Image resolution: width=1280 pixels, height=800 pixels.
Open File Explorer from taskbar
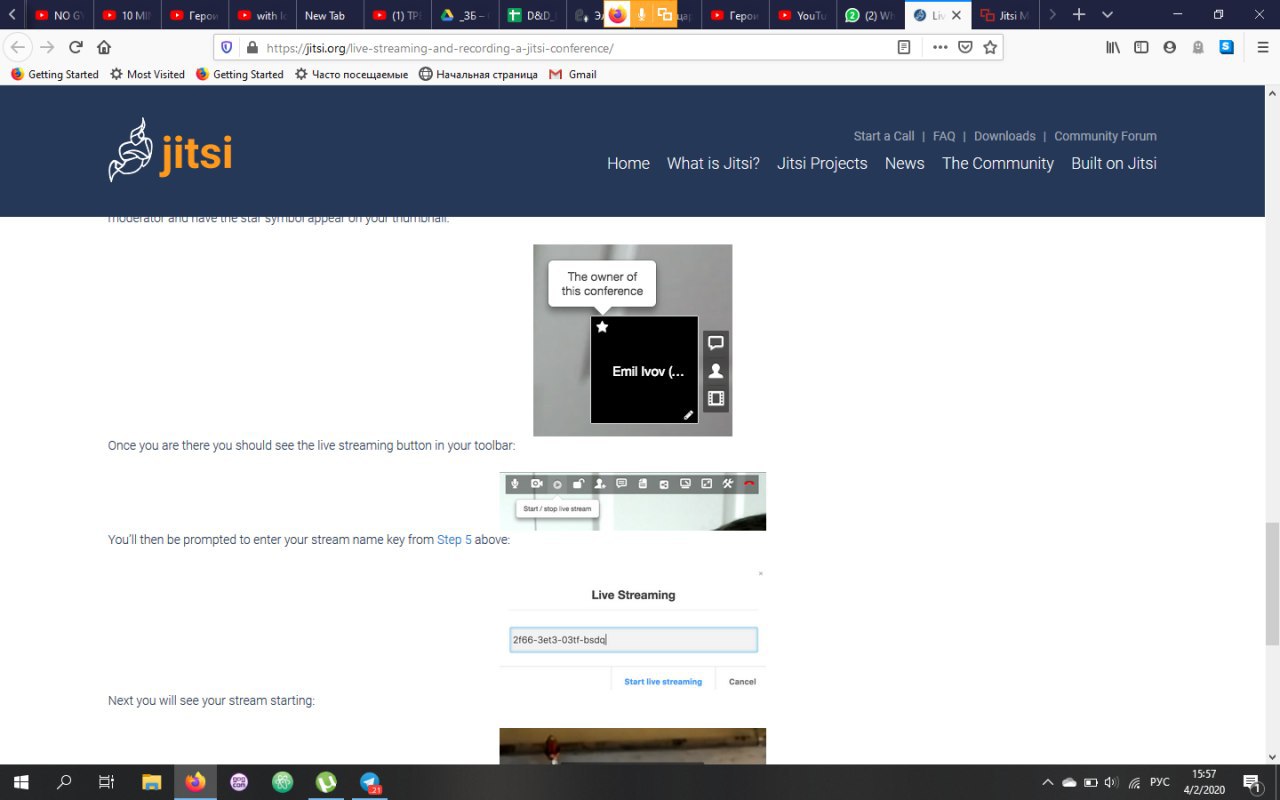(x=151, y=782)
